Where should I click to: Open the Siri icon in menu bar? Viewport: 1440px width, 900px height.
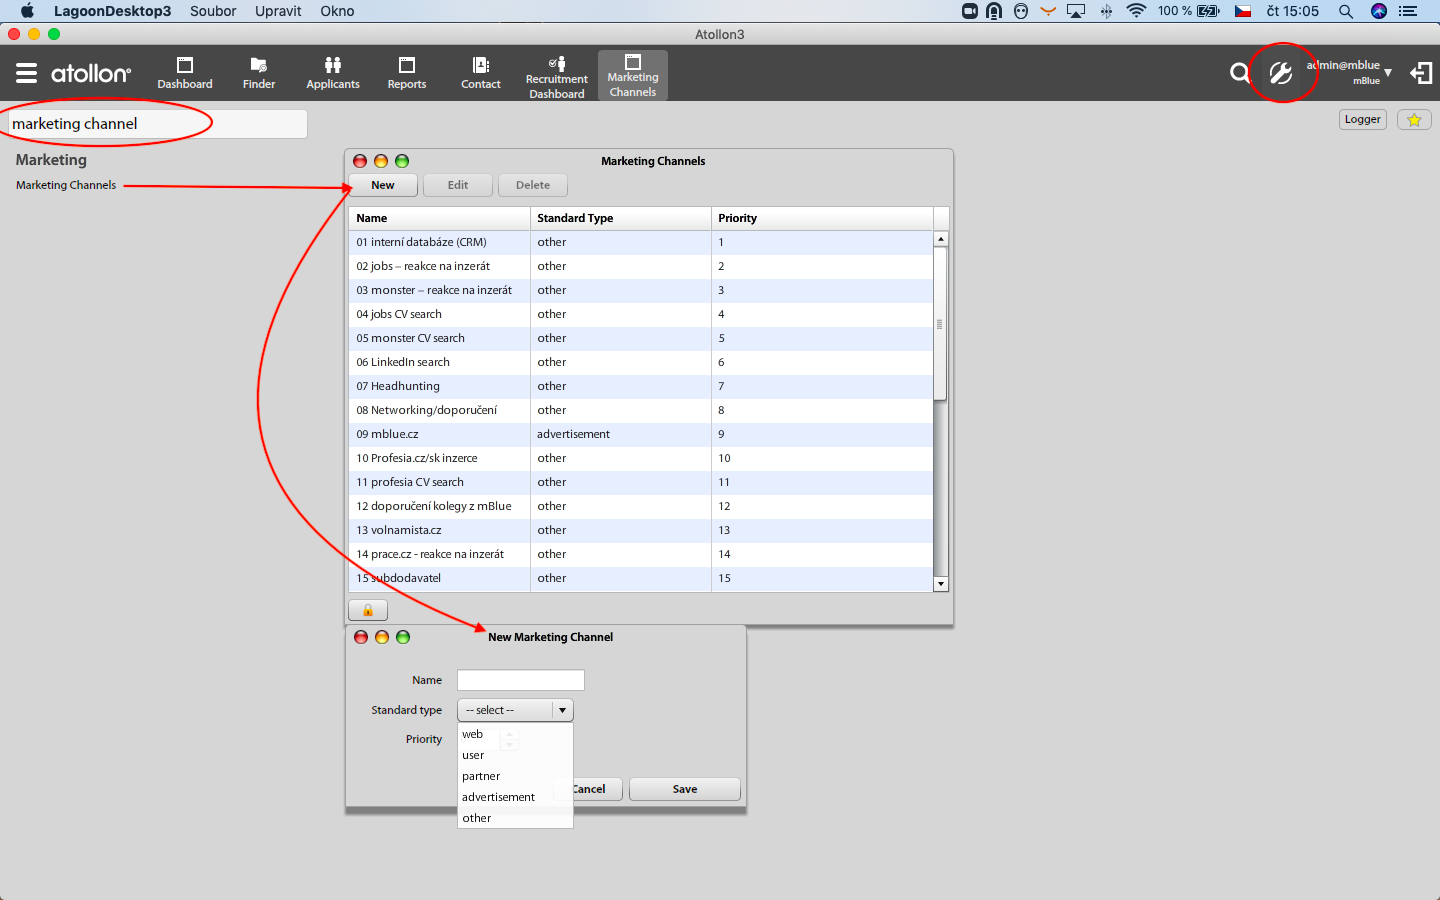(x=1379, y=11)
